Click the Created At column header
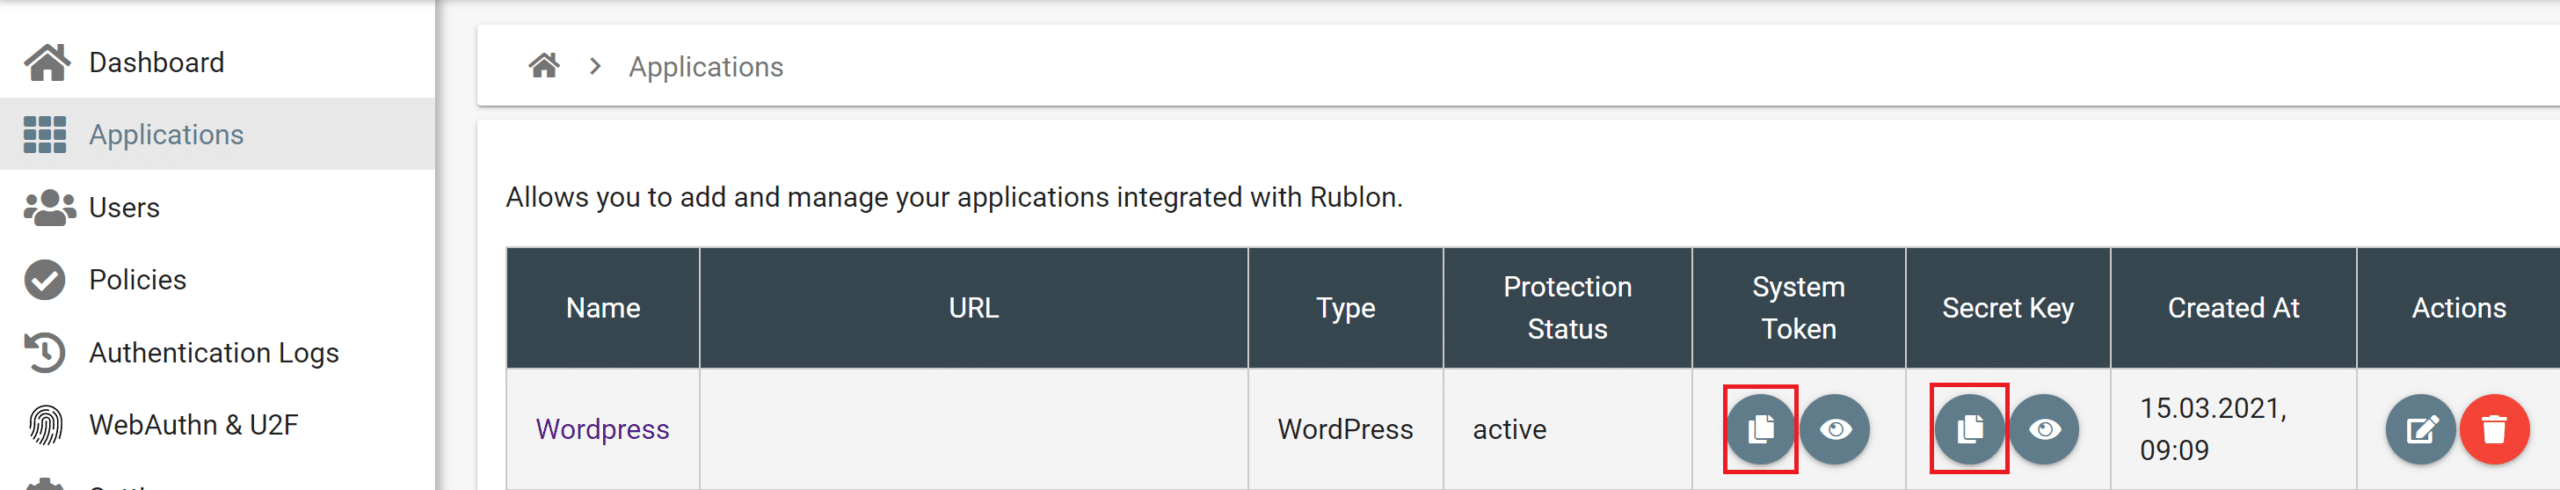Viewport: 2560px width, 490px height. coord(2233,308)
